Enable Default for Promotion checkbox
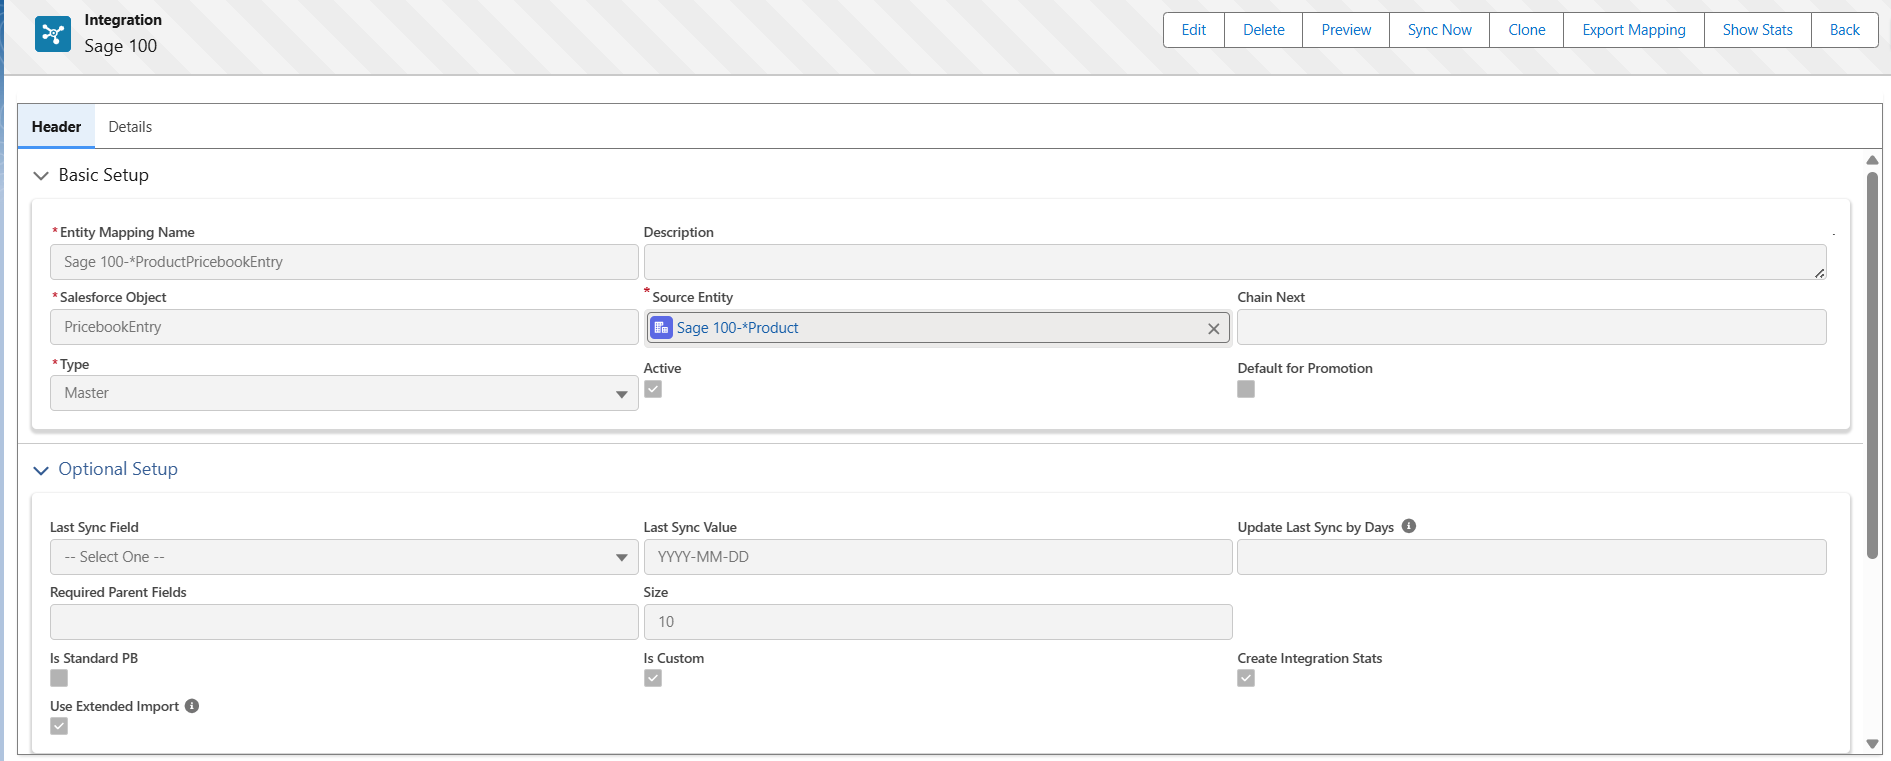The image size is (1891, 761). (x=1246, y=389)
